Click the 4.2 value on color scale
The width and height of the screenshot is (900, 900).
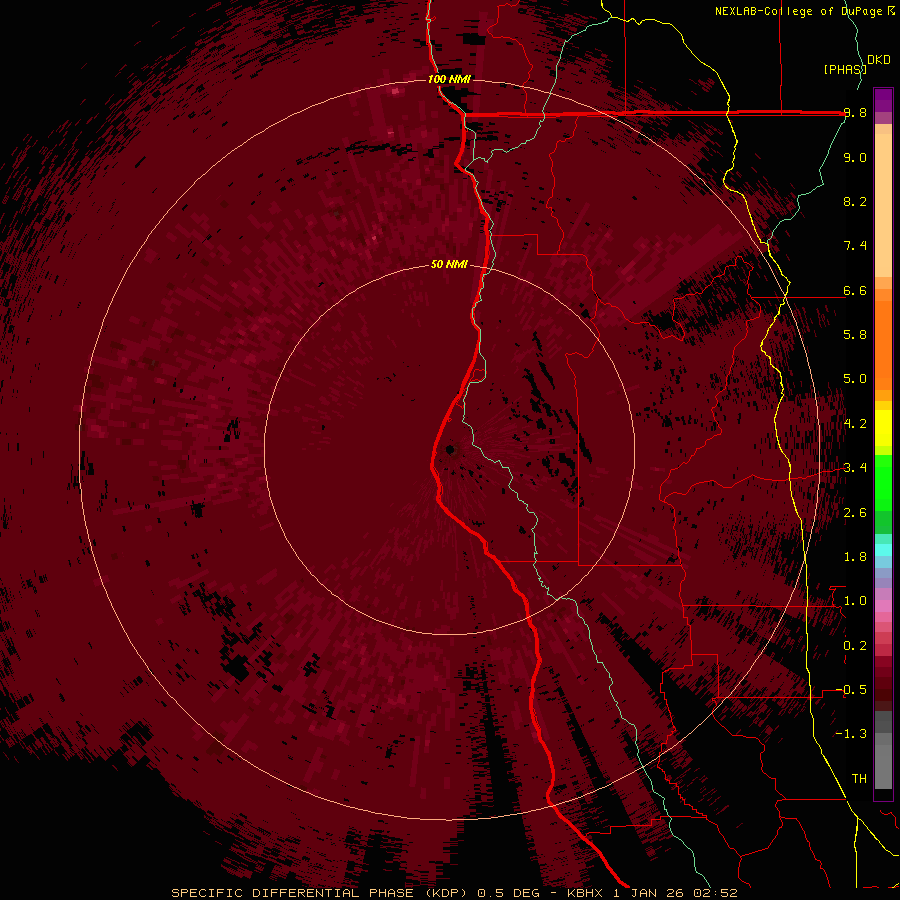tap(855, 424)
